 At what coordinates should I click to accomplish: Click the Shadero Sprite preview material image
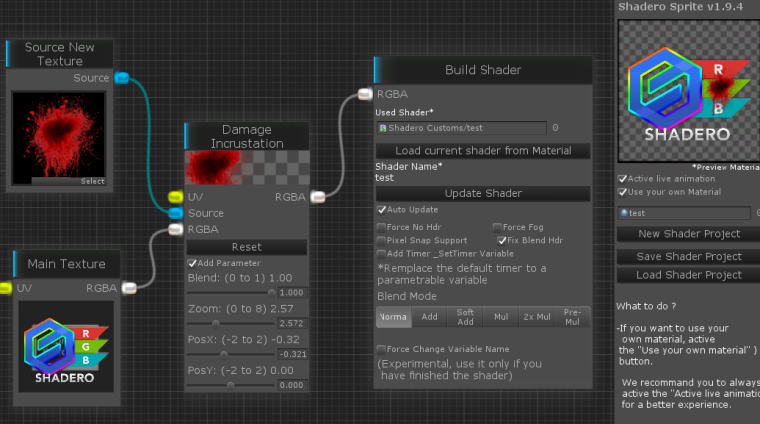click(x=690, y=91)
